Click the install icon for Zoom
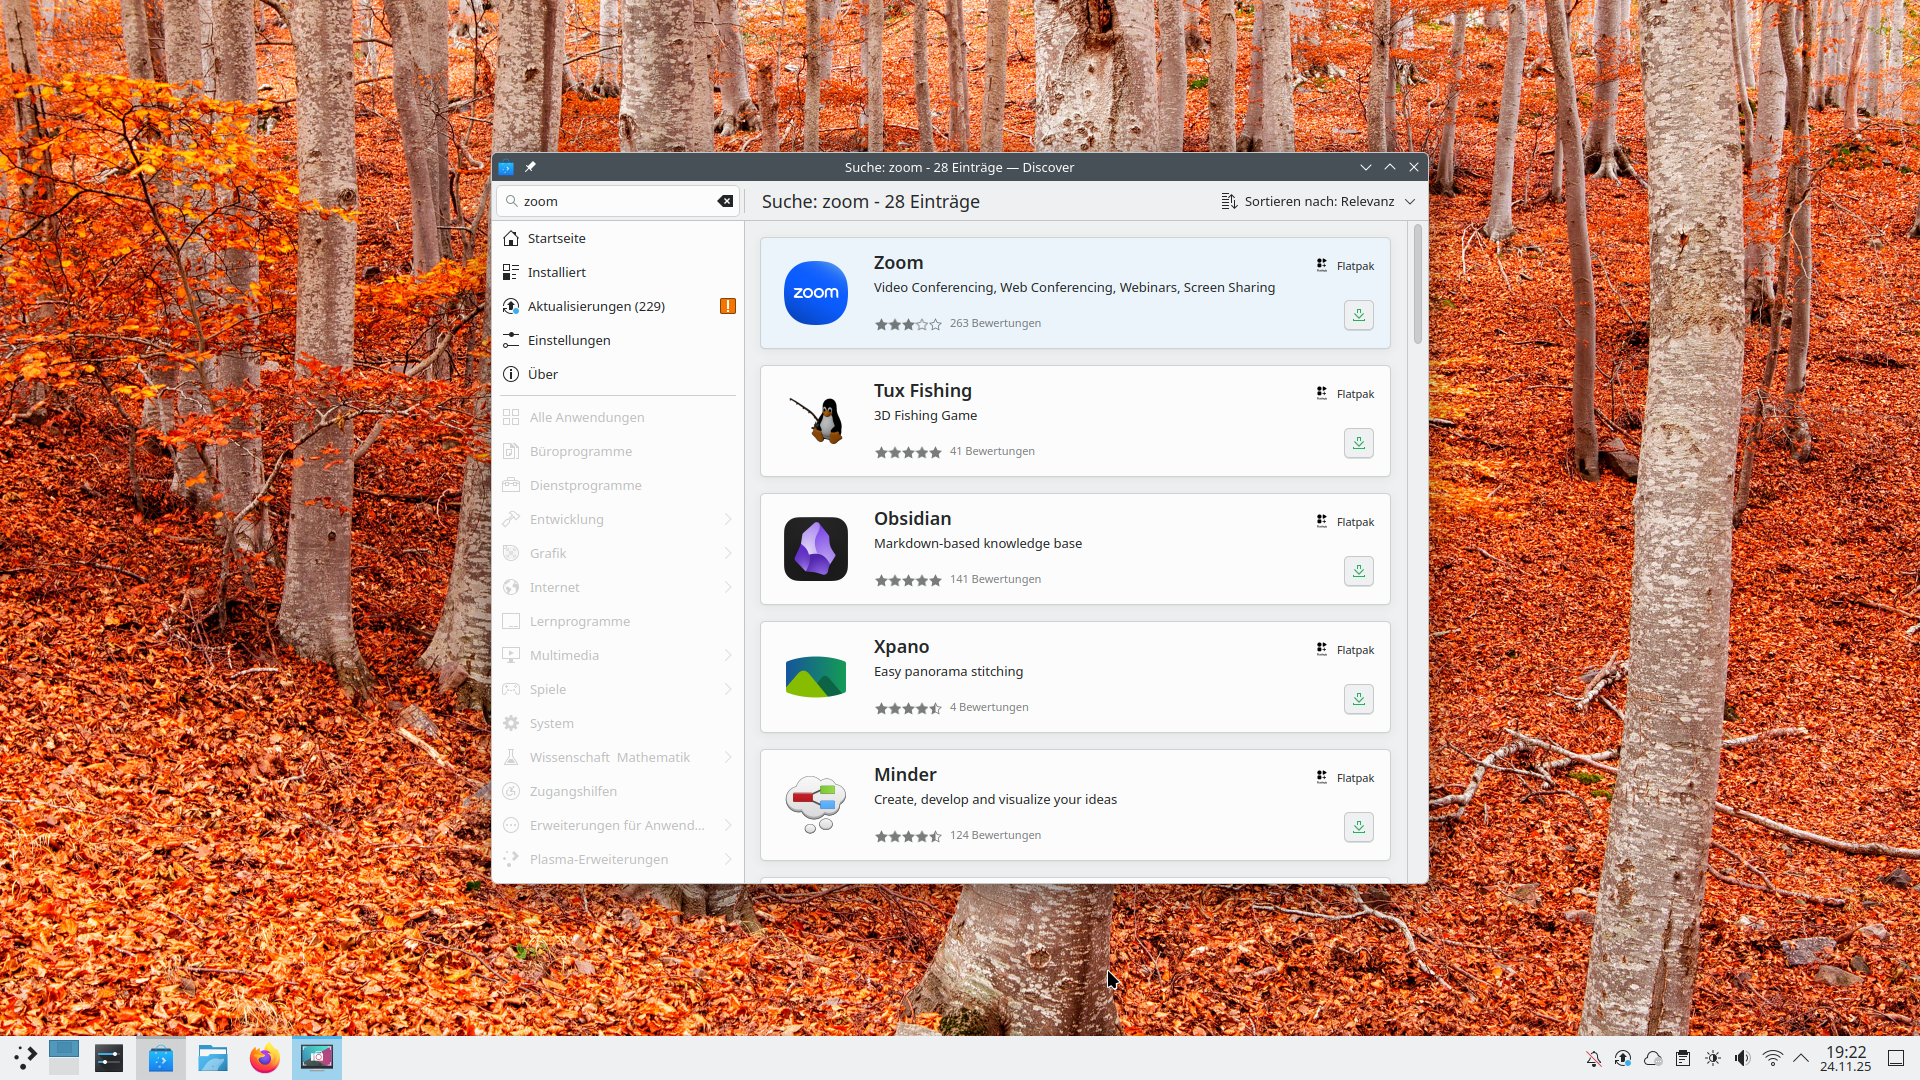 point(1358,315)
